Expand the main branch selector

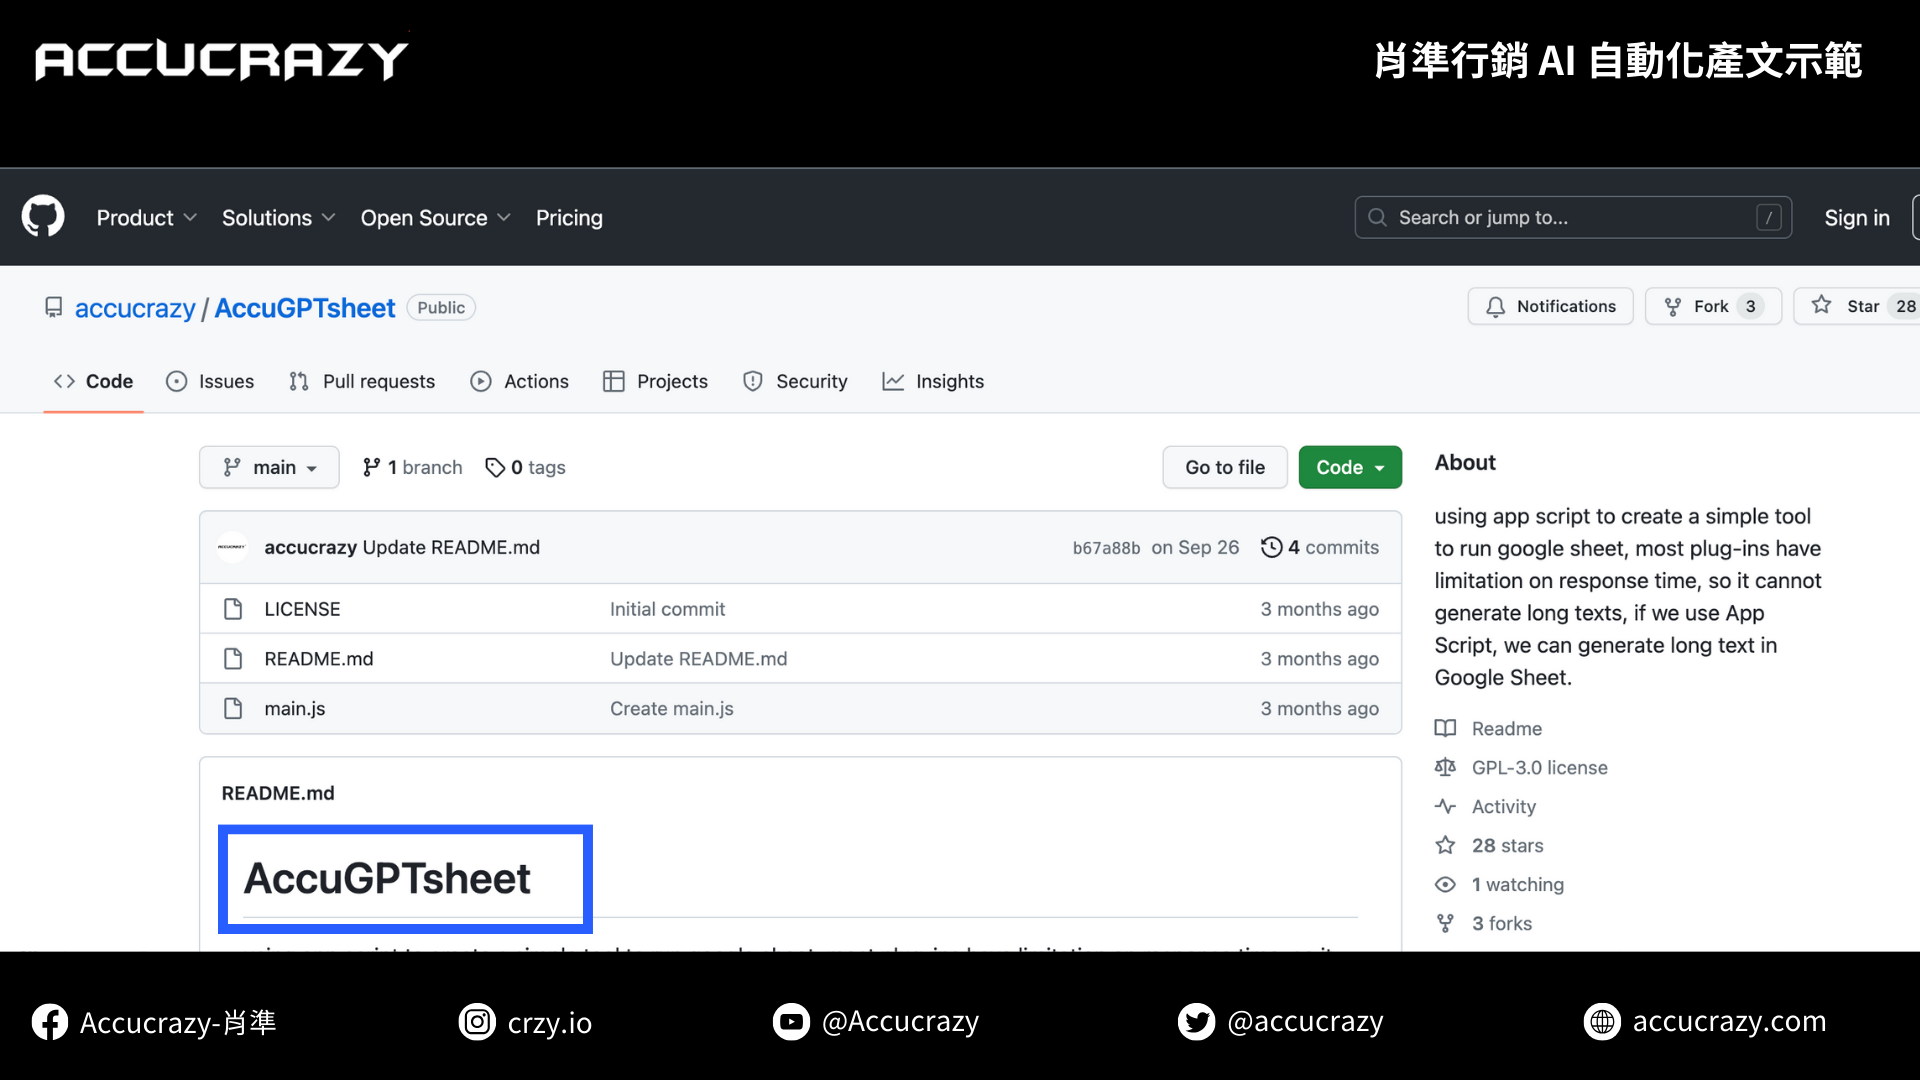tap(268, 467)
